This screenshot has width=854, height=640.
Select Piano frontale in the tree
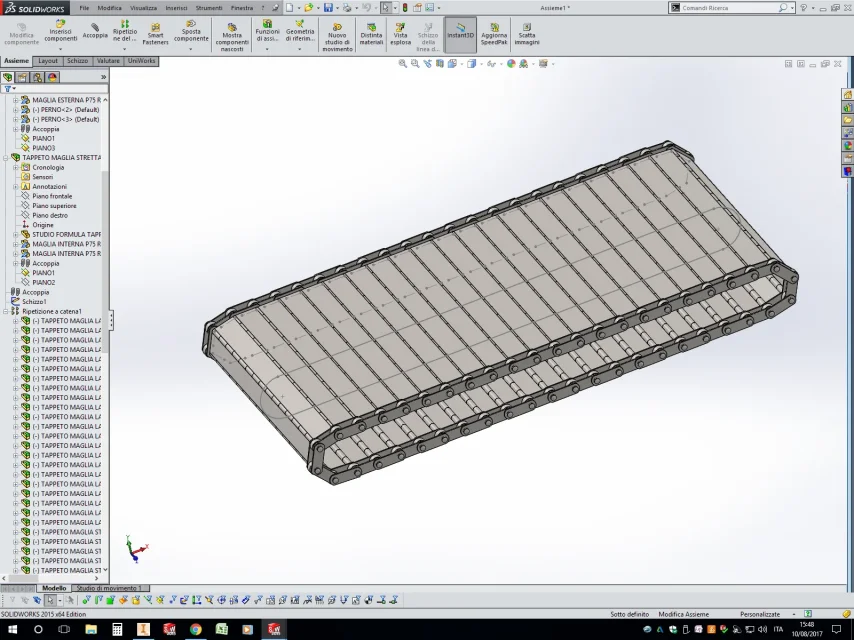click(x=52, y=196)
